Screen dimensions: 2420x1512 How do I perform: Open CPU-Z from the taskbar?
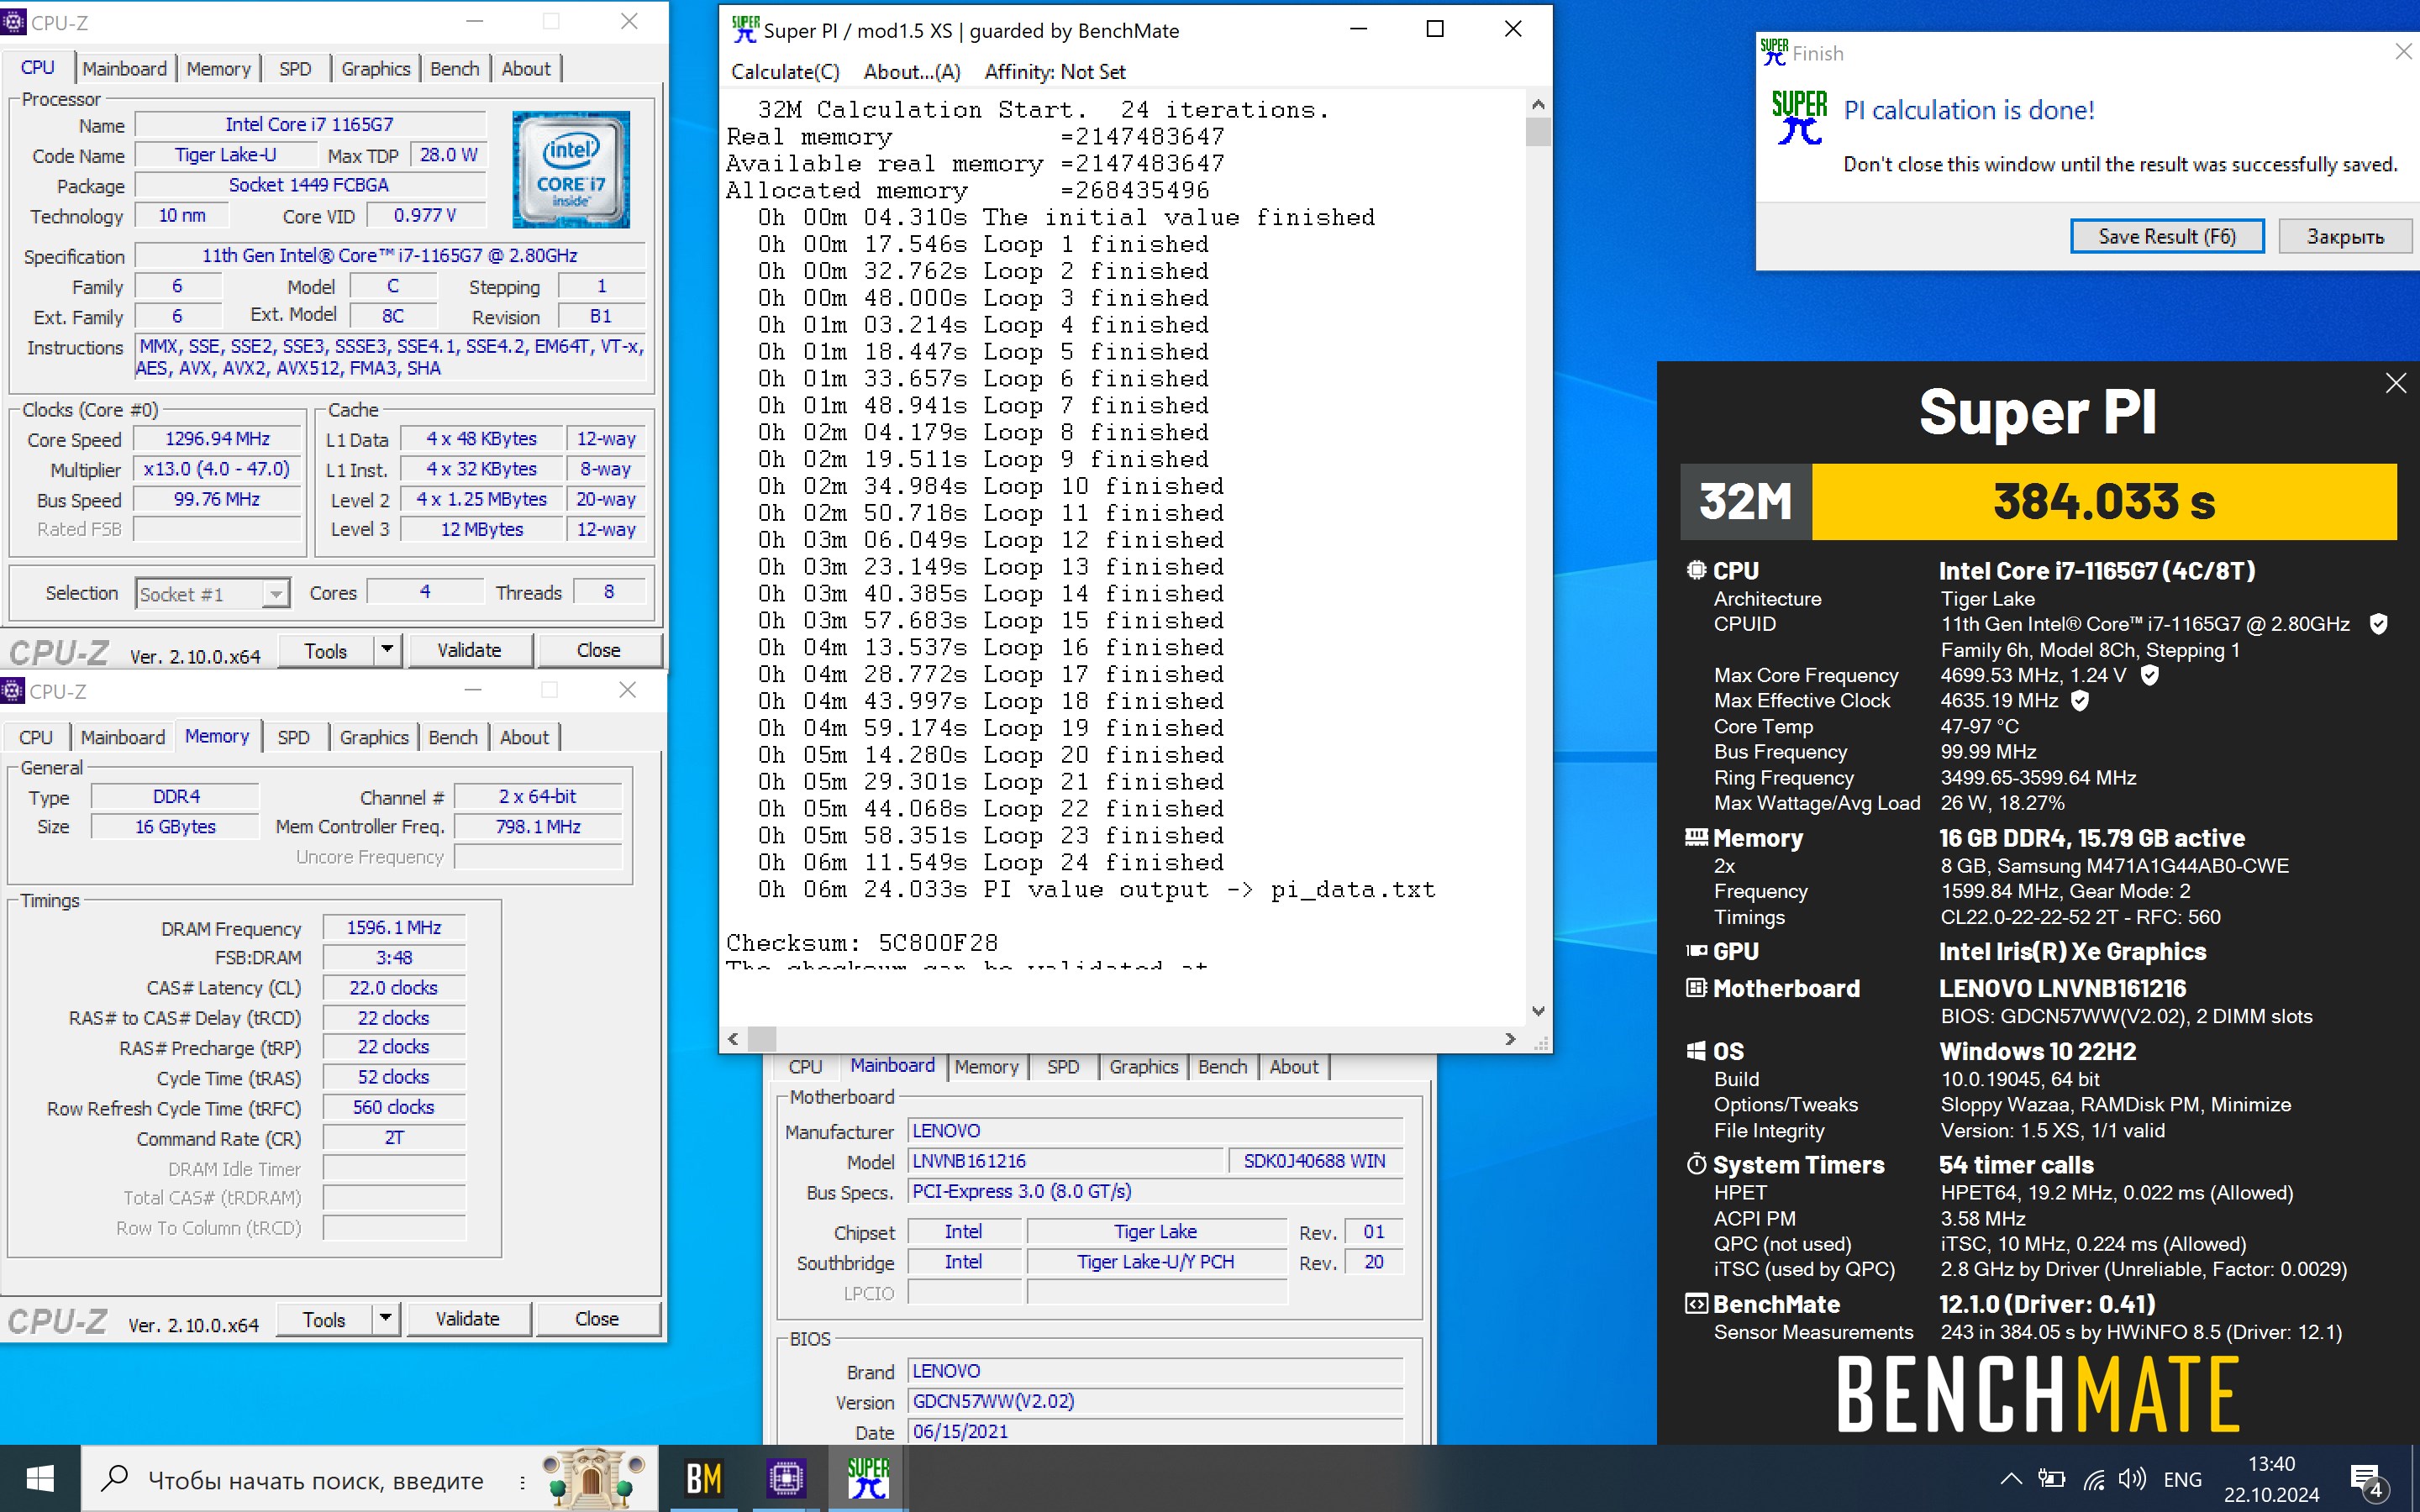click(x=786, y=1478)
